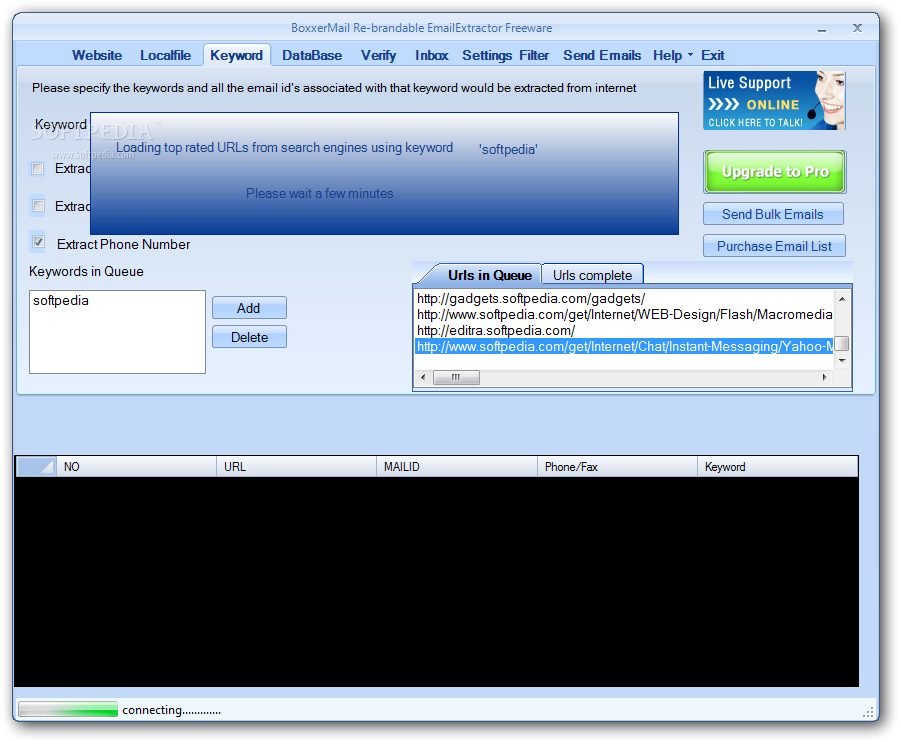Open the DataBase tab

click(x=312, y=56)
